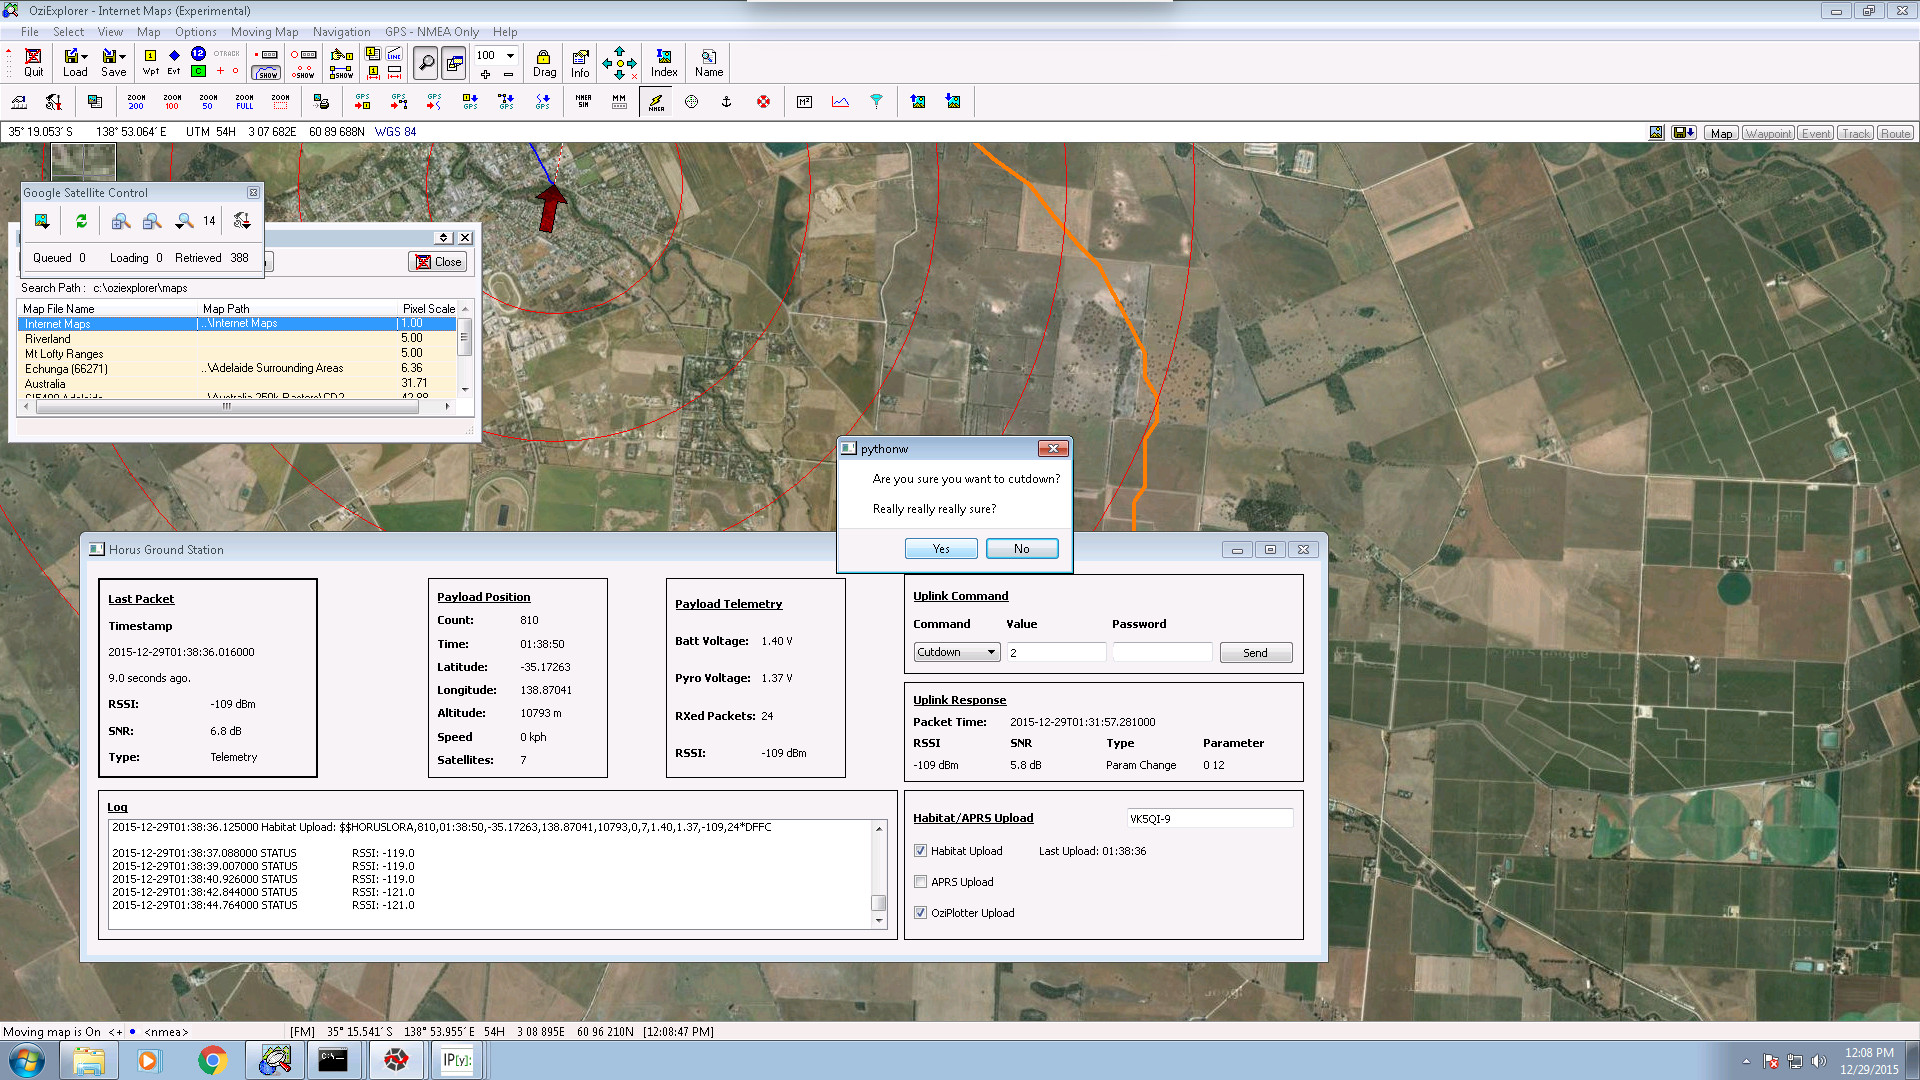This screenshot has width=1920, height=1080.
Task: Click the Zoom 50 icon
Action: click(208, 102)
